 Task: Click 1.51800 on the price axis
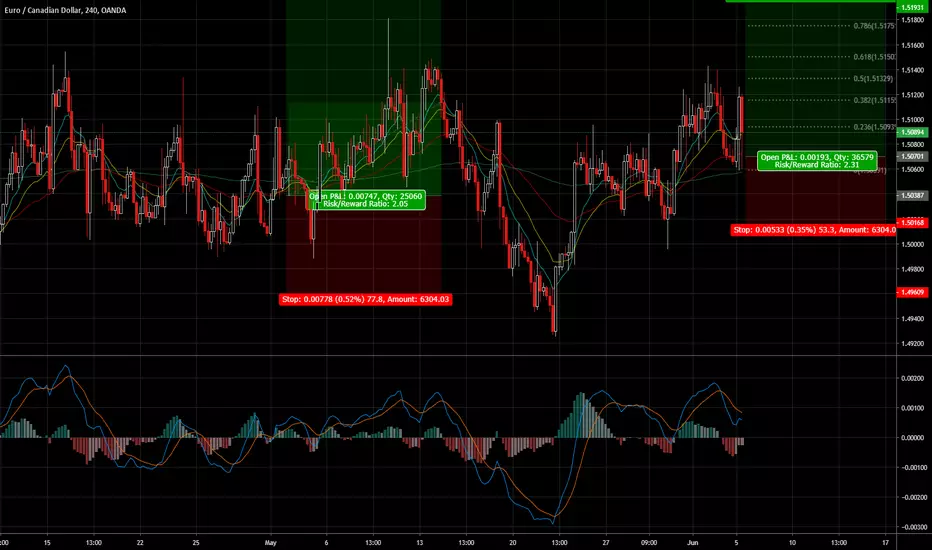click(912, 20)
